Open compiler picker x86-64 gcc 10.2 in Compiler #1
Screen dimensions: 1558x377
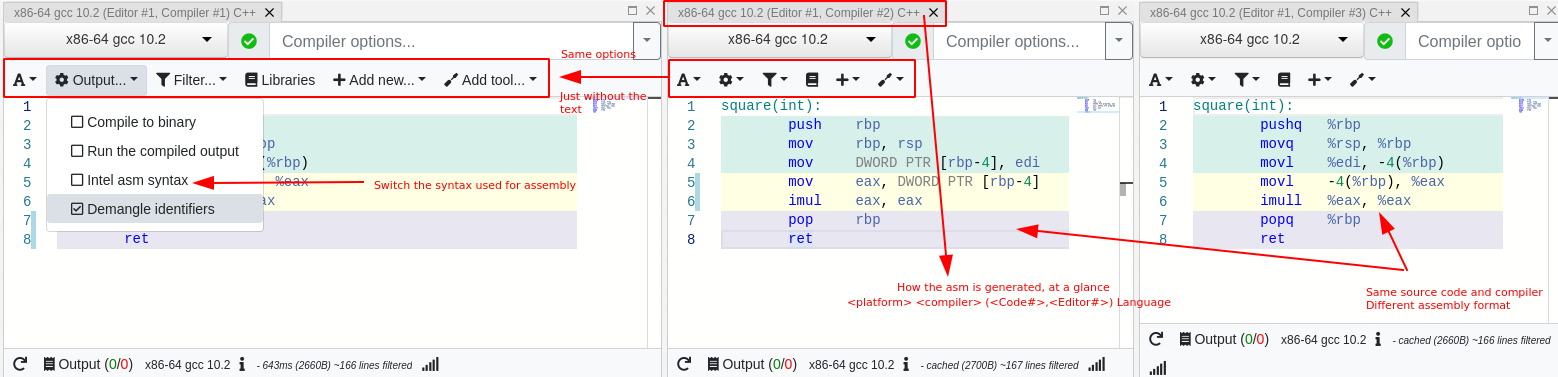[x=116, y=40]
